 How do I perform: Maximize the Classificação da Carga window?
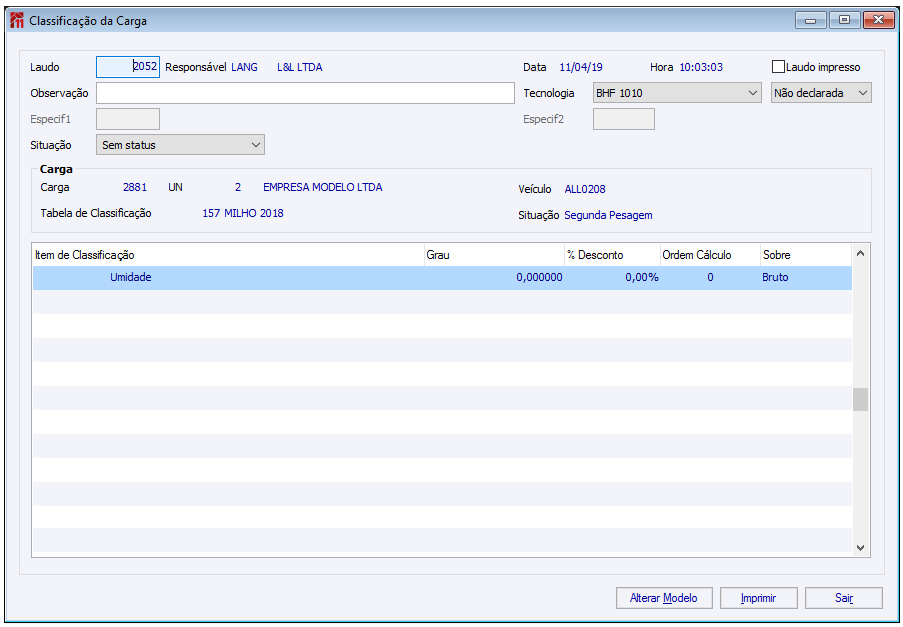pos(844,21)
